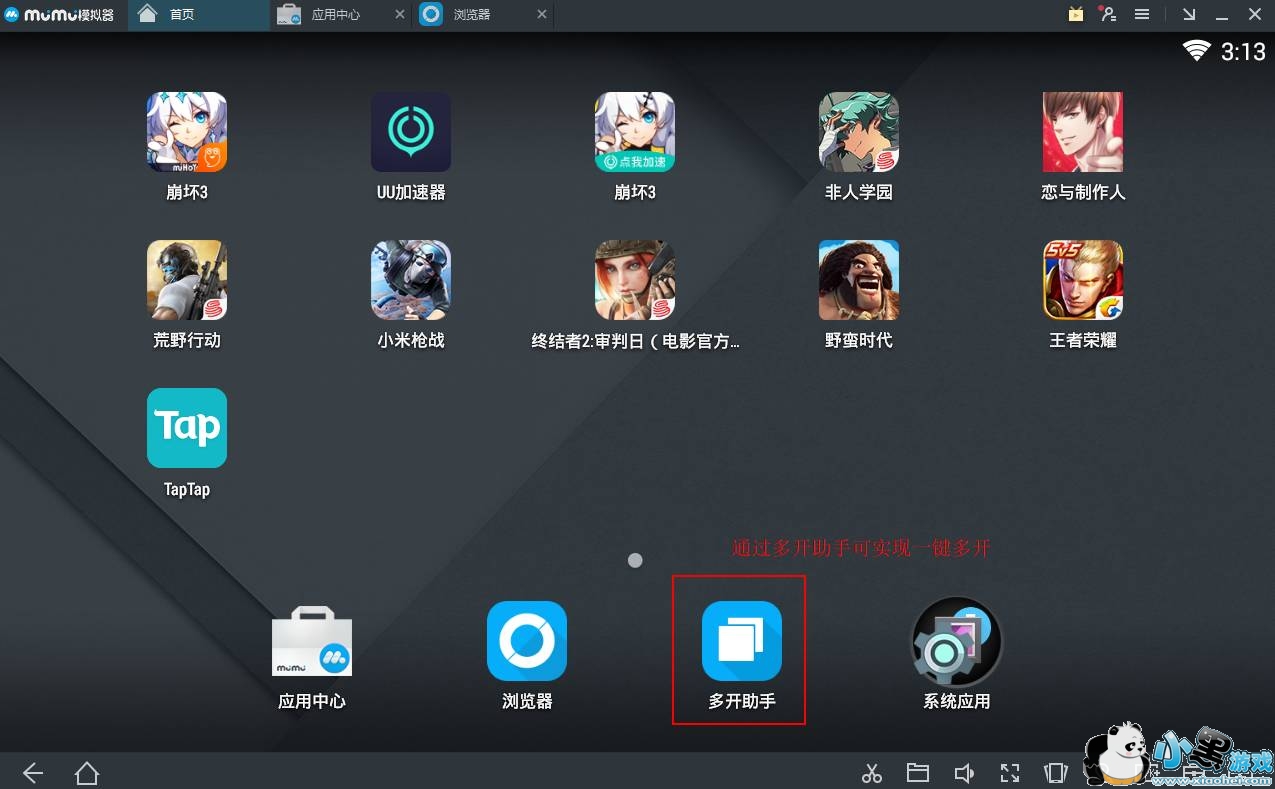Launch the 非人学园 game
Screen dimensions: 1275x789
pos(859,132)
